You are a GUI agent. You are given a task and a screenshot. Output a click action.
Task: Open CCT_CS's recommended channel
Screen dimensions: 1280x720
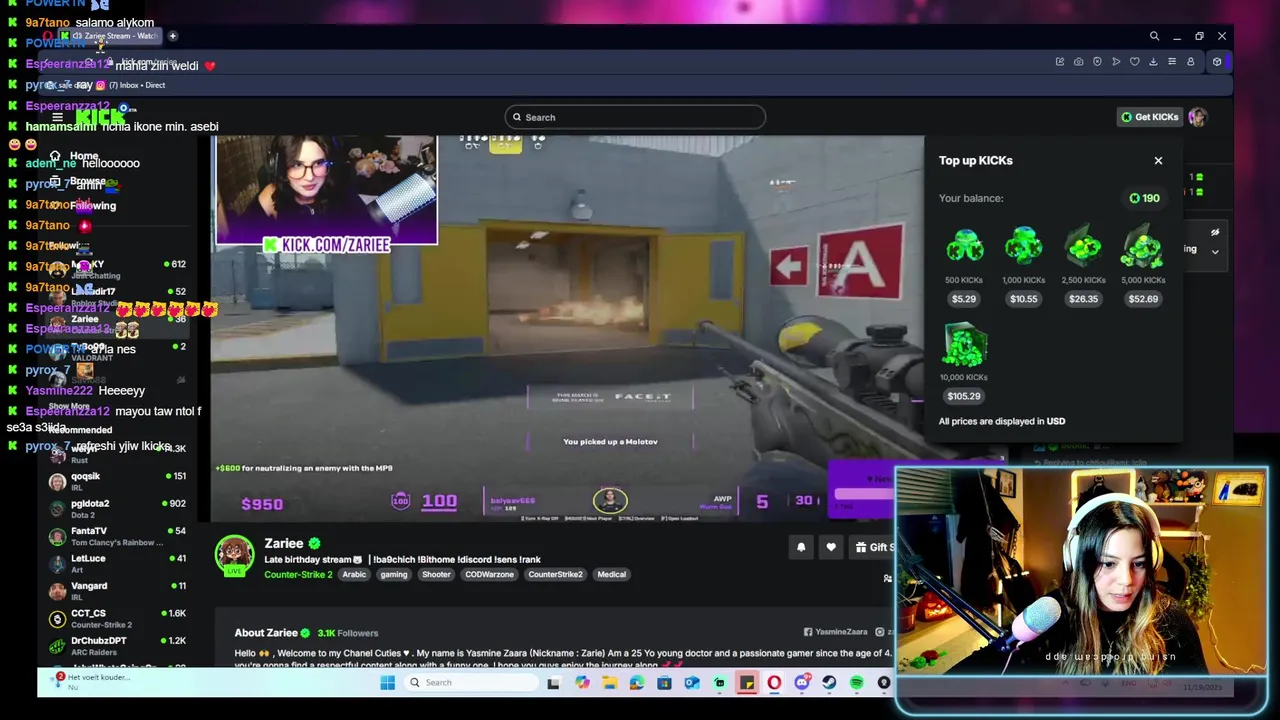pyautogui.click(x=118, y=618)
